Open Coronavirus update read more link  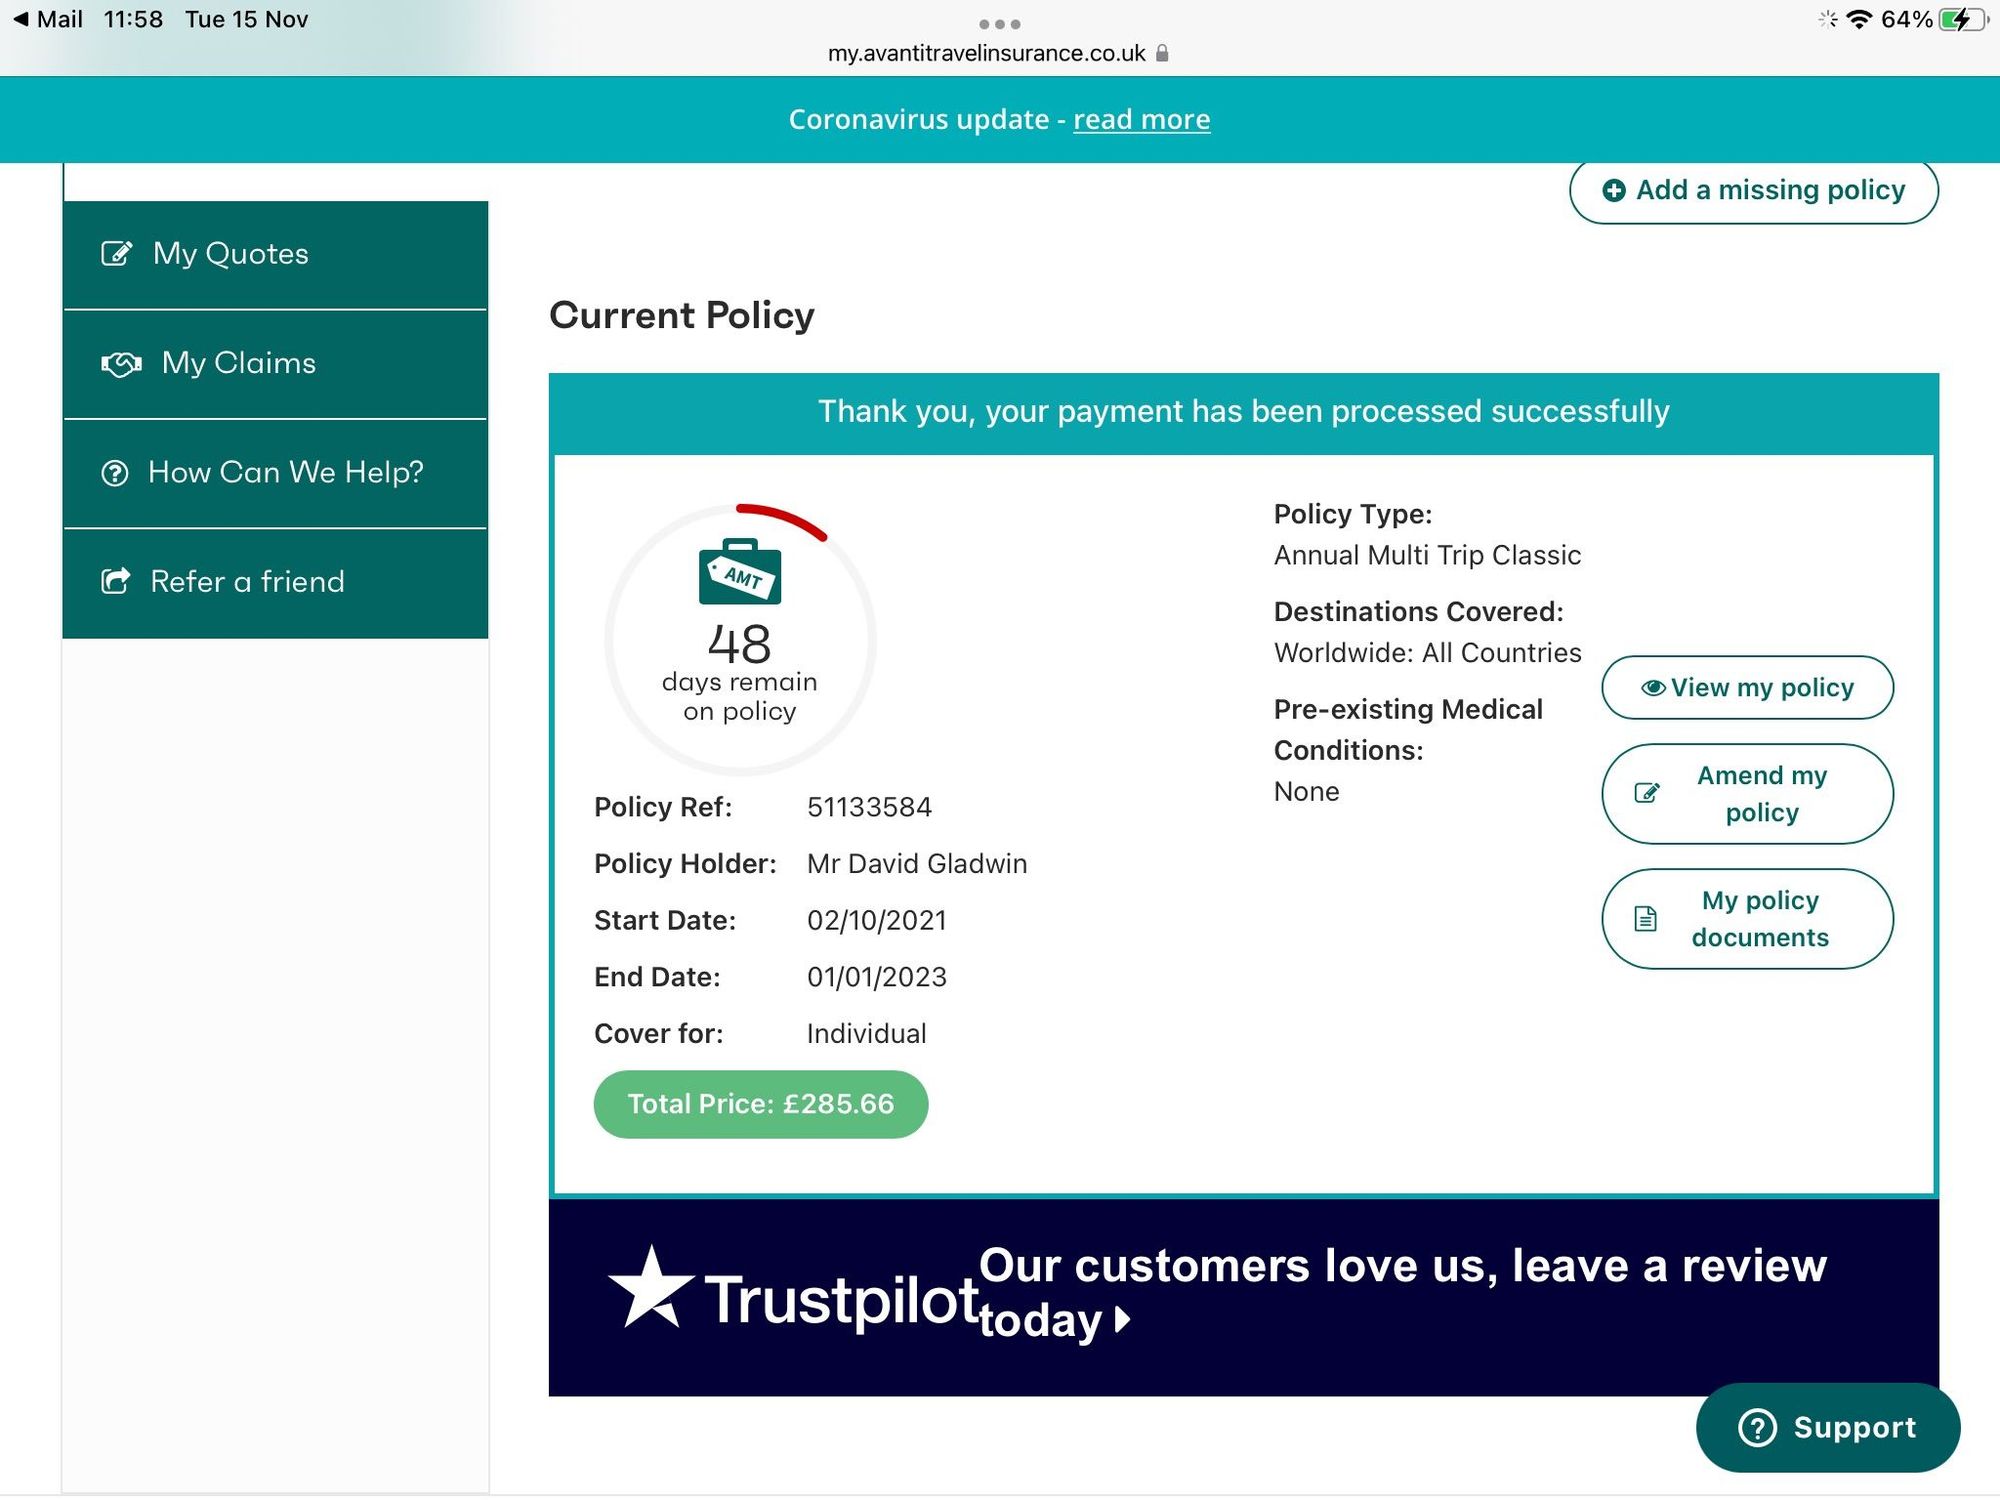pos(1141,120)
